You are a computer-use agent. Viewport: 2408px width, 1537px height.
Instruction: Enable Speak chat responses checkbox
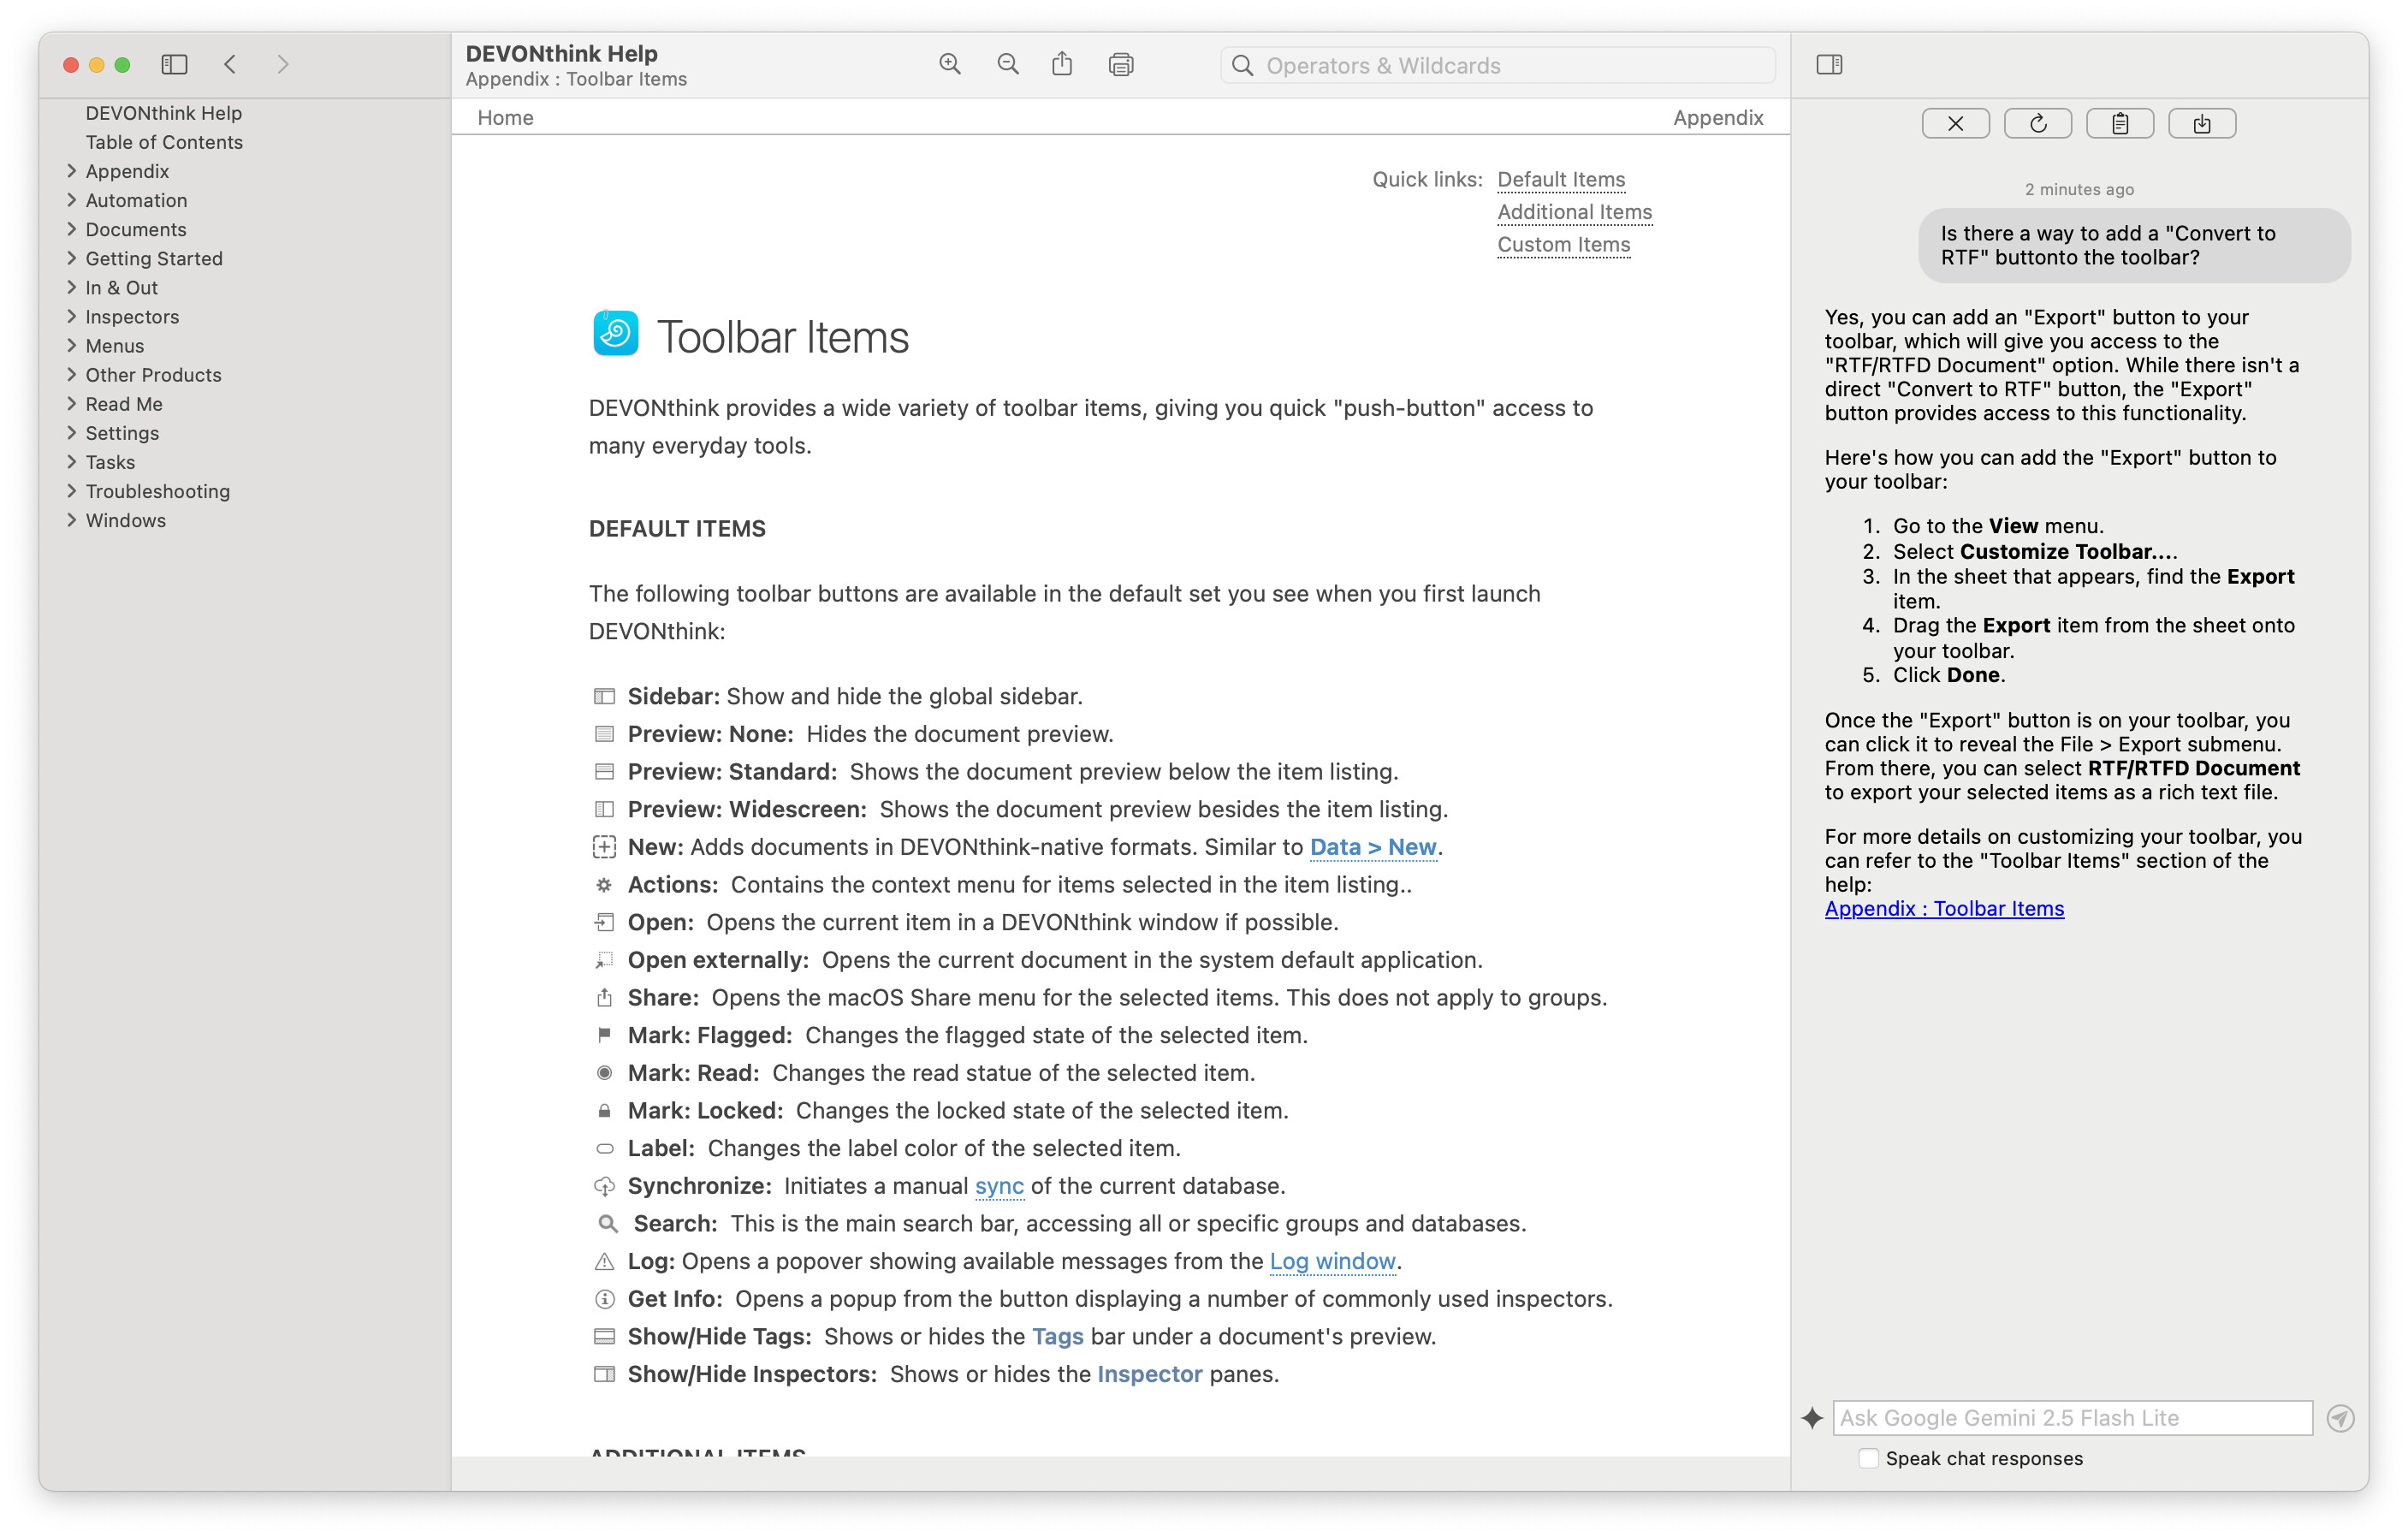(x=1868, y=1458)
